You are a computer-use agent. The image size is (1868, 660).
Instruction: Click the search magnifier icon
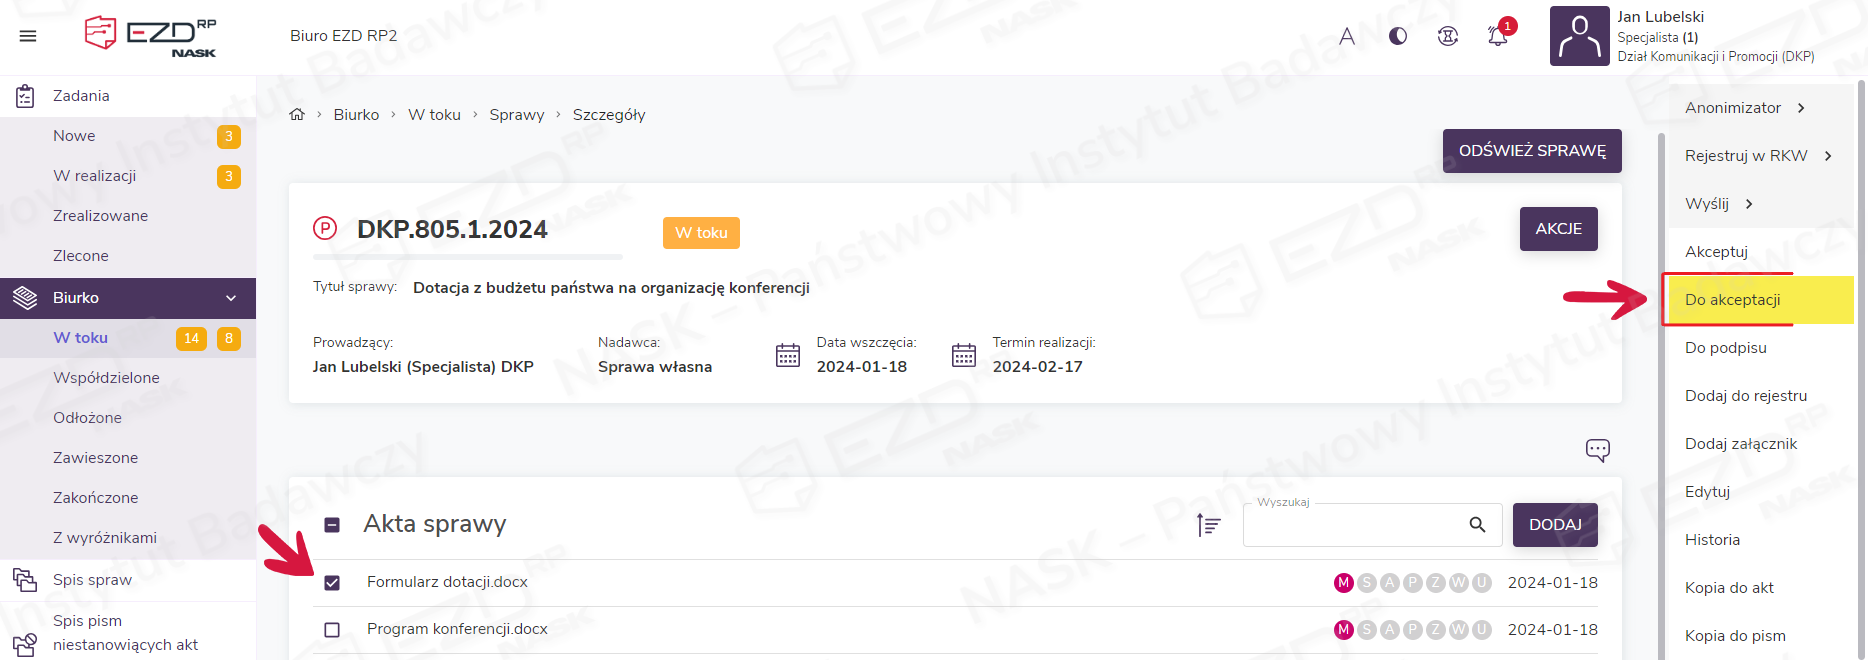(x=1477, y=525)
